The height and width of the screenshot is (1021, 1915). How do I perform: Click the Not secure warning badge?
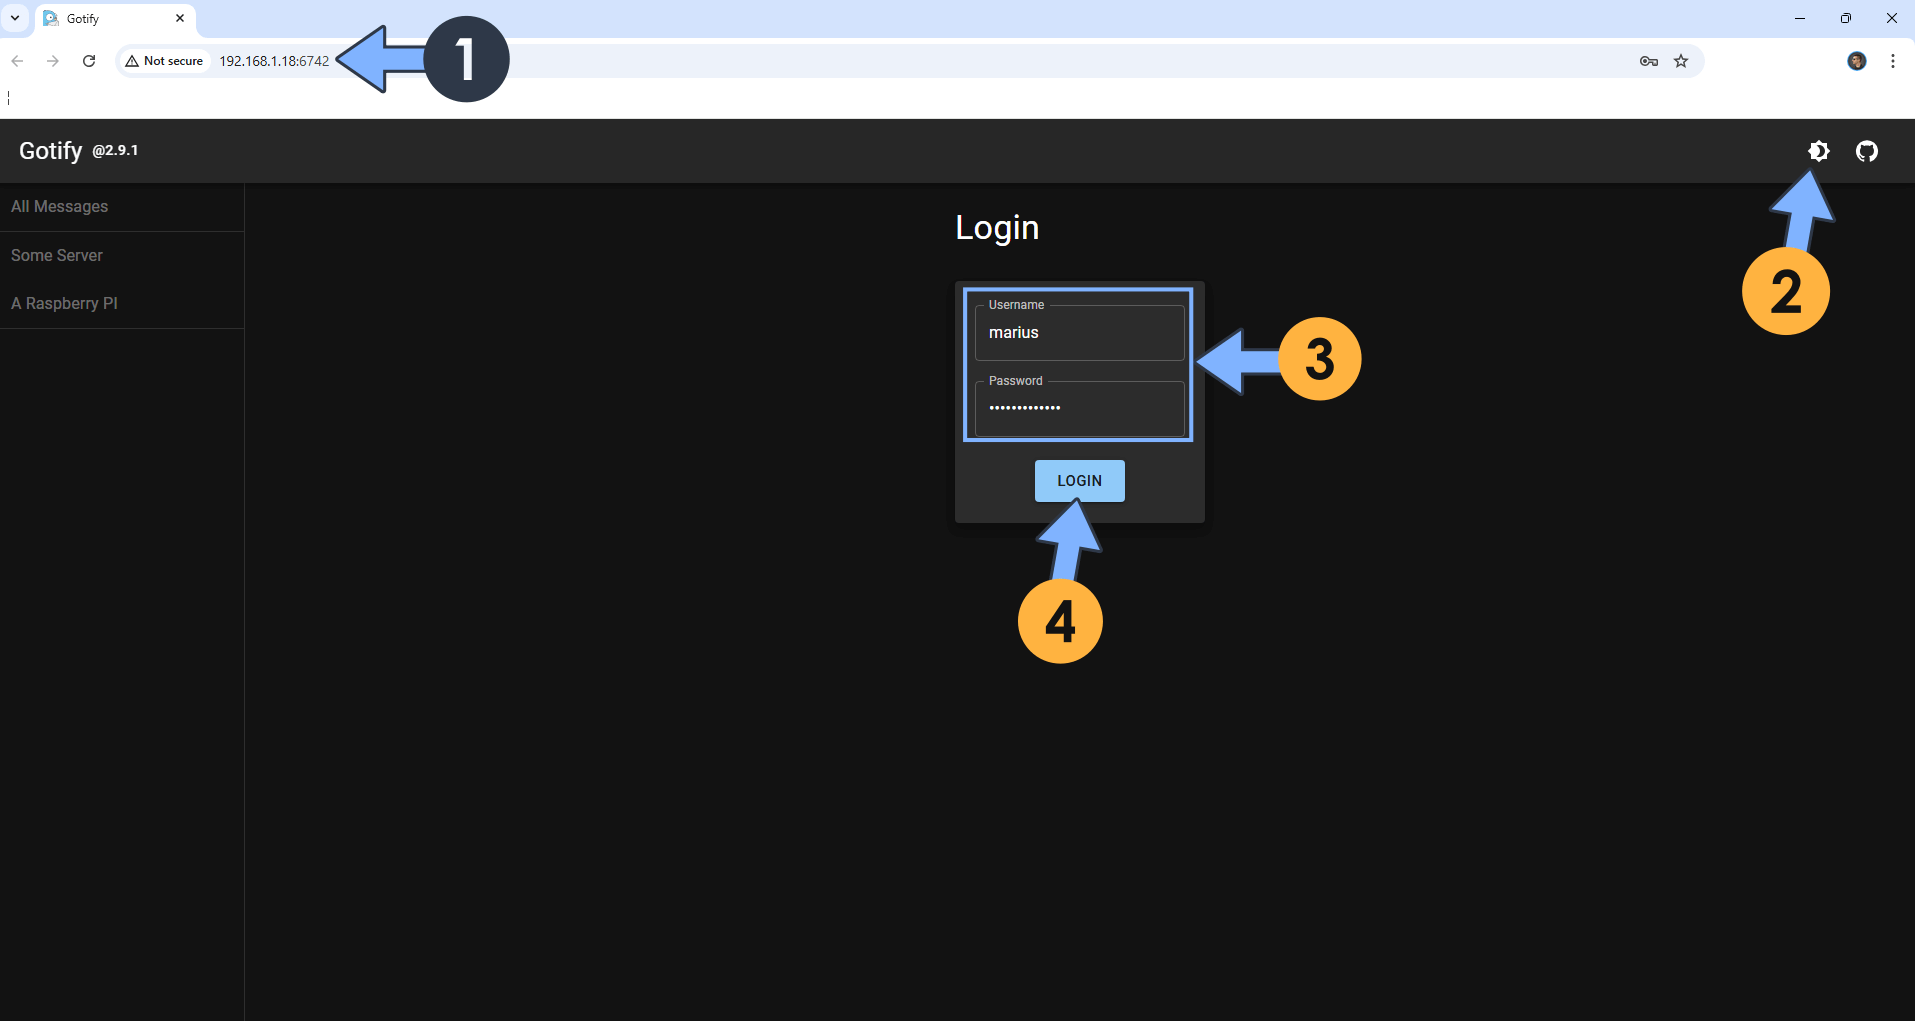pos(165,61)
